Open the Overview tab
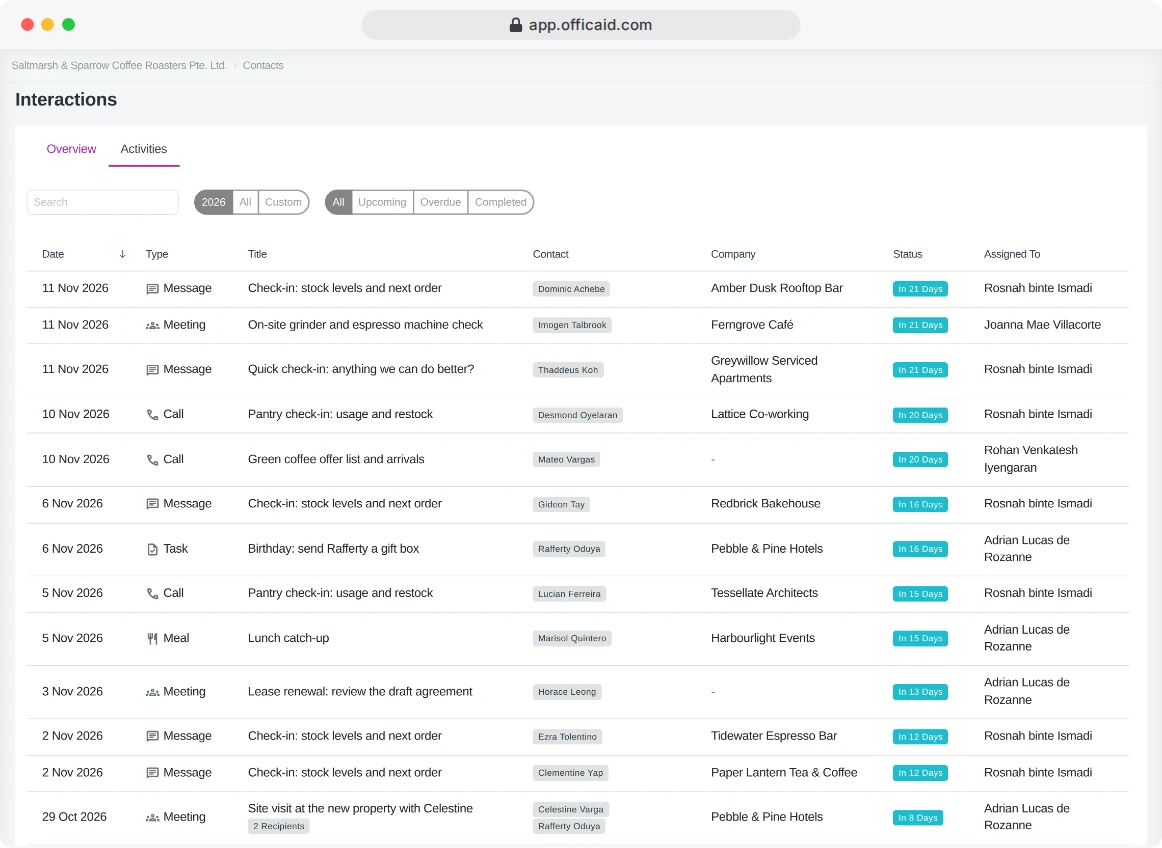Image resolution: width=1162 pixels, height=848 pixels. [x=71, y=149]
